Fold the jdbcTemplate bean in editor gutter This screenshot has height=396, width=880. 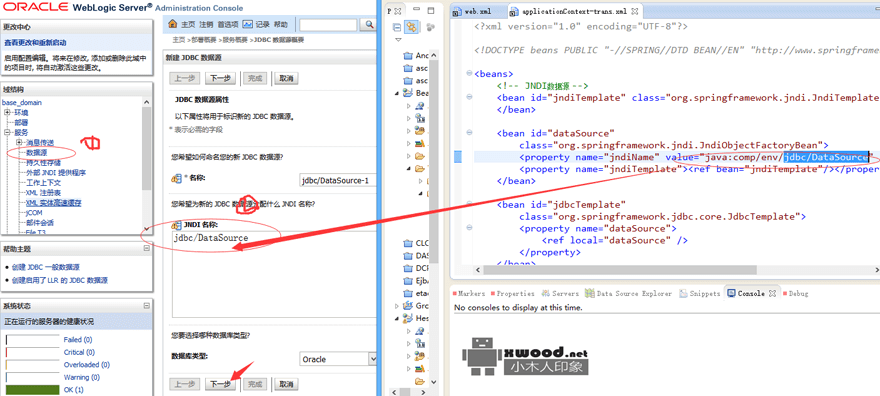[x=469, y=205]
